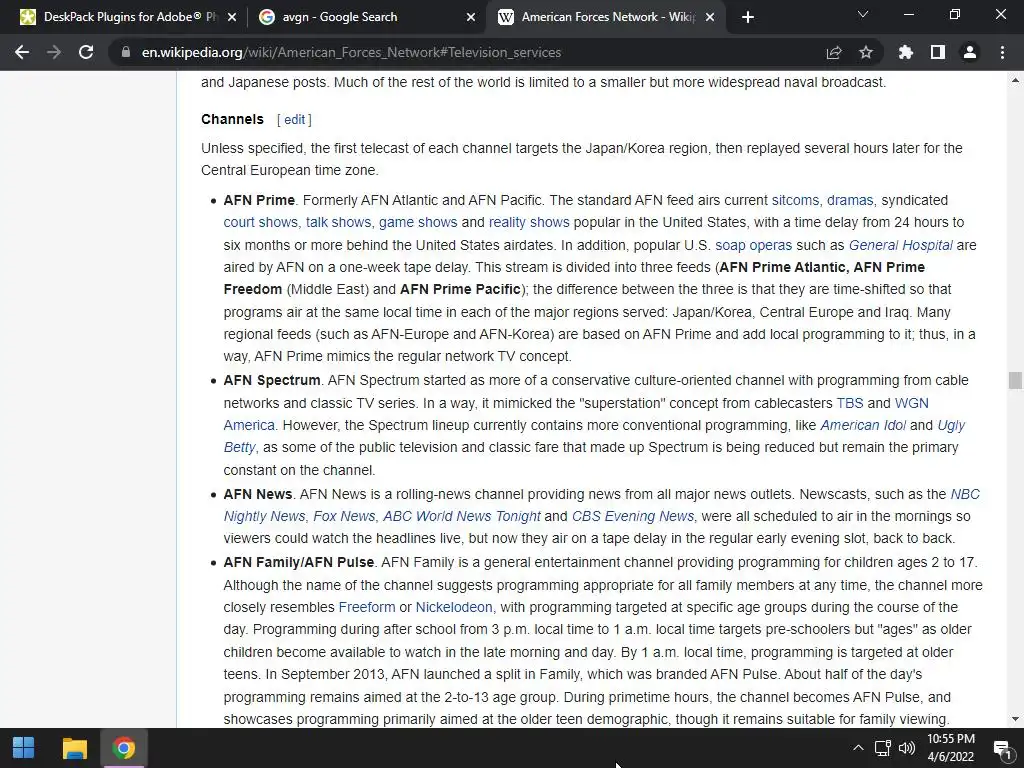The height and width of the screenshot is (768, 1024).
Task: Bookmark this page with the star icon
Action: coord(866,52)
